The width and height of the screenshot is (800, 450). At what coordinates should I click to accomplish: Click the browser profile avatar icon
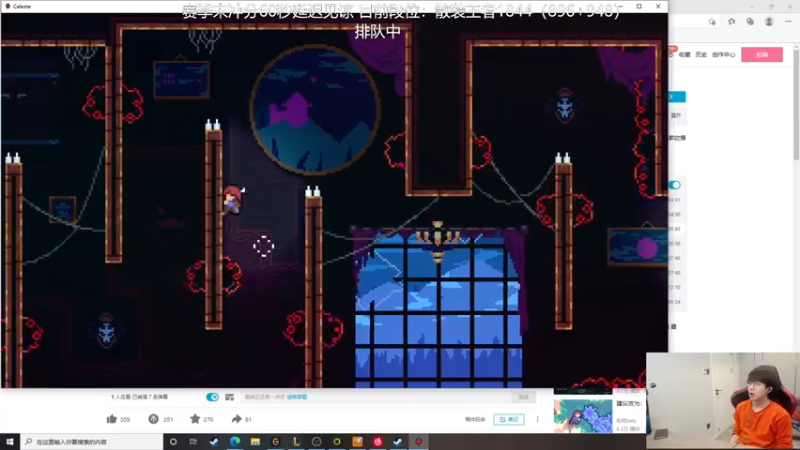pos(769,21)
